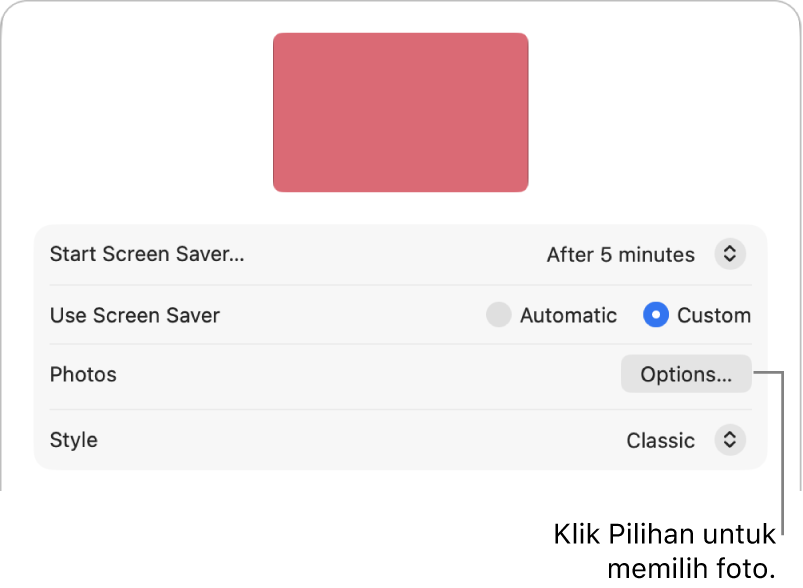The width and height of the screenshot is (803, 588).
Task: Click the "memilih foto." caption line
Action: 691,569
